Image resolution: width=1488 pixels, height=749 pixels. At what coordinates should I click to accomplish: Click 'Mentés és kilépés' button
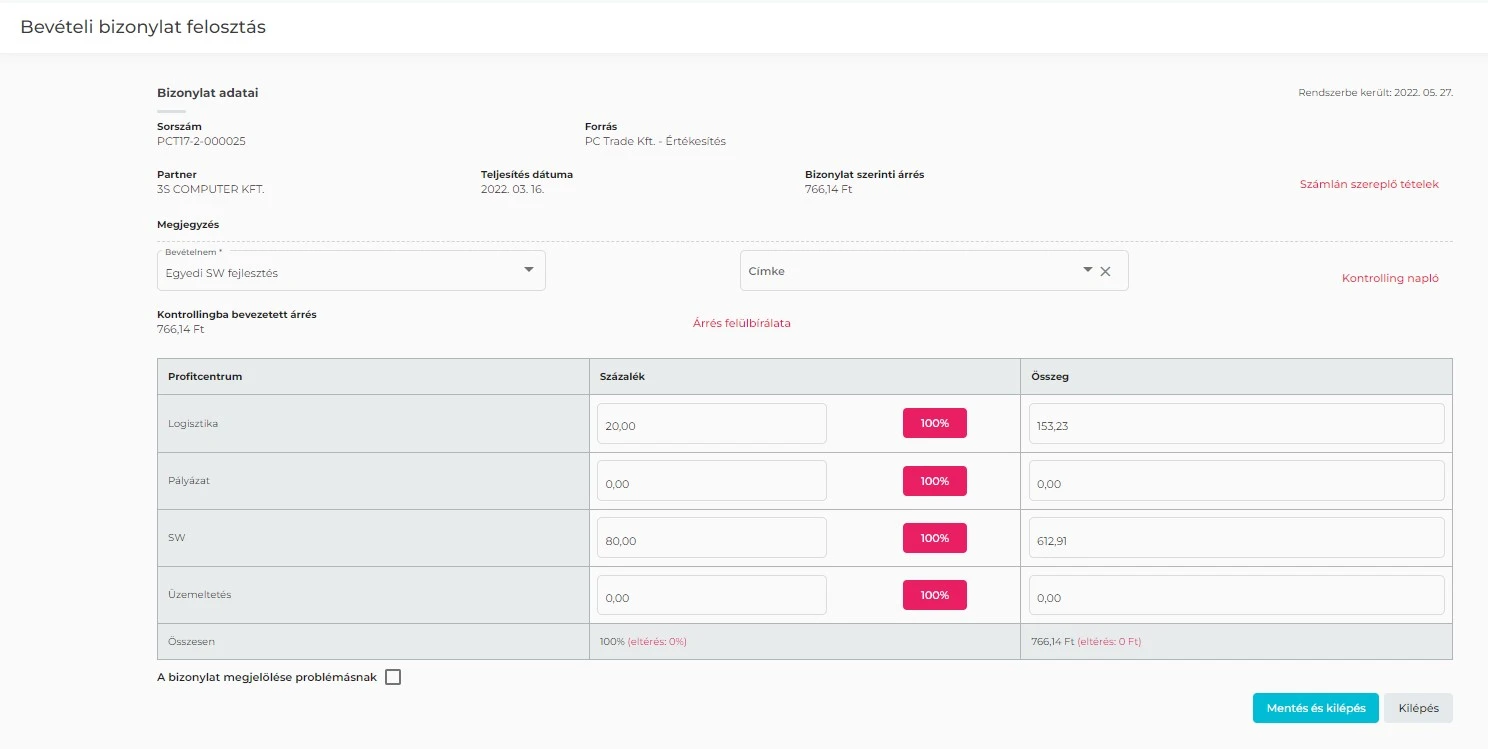pos(1315,708)
